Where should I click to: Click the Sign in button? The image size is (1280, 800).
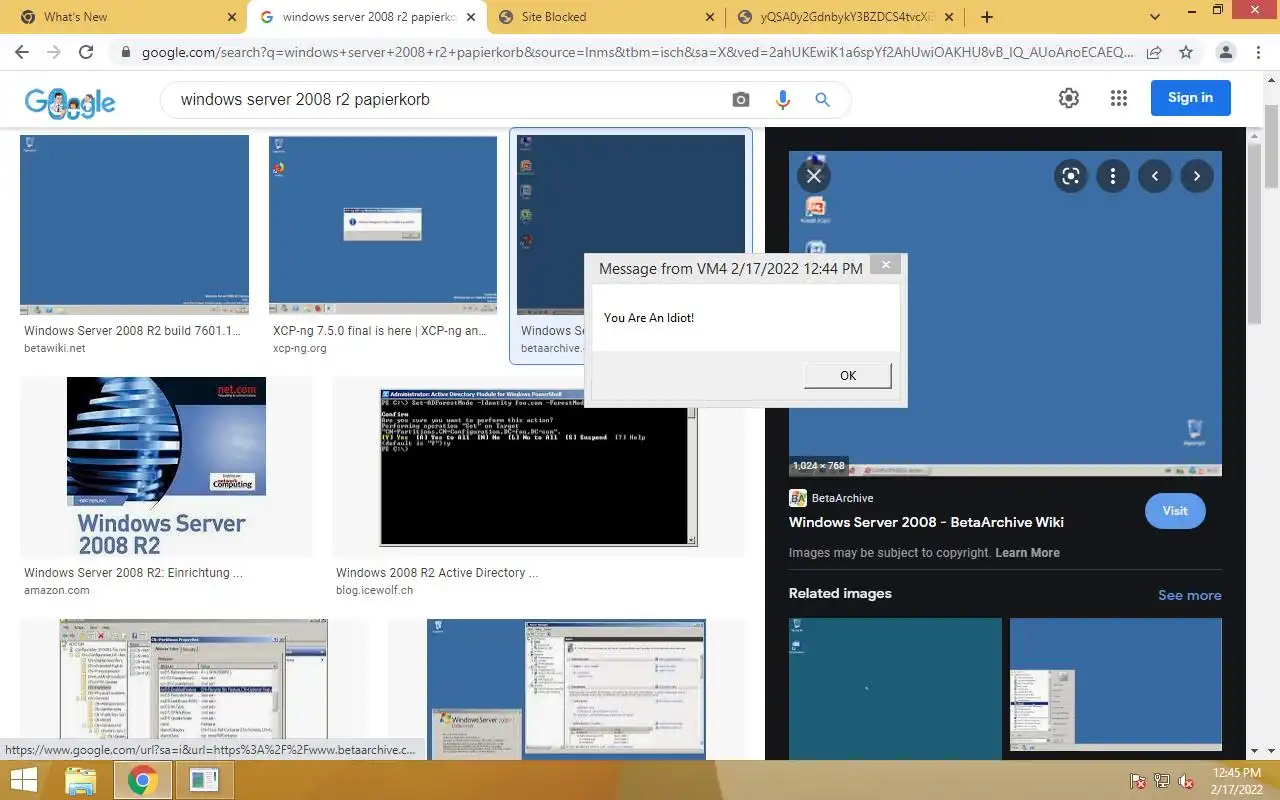1190,98
